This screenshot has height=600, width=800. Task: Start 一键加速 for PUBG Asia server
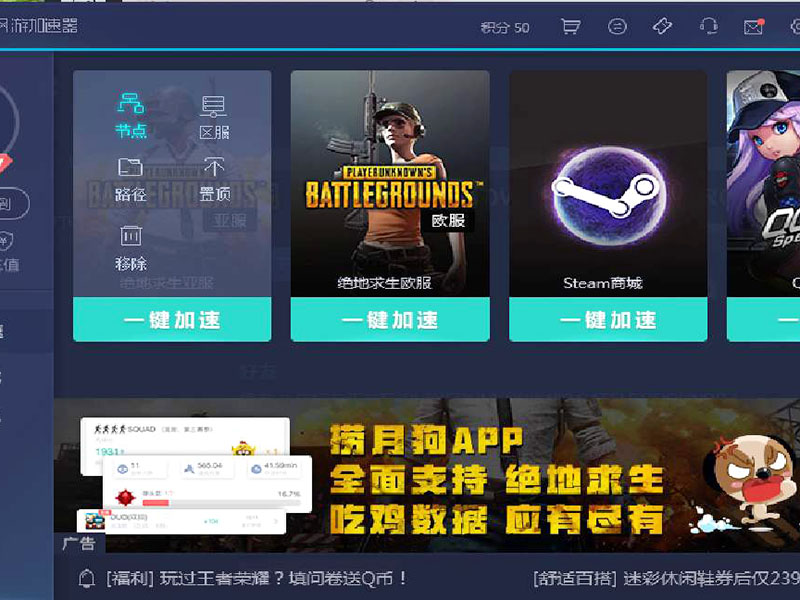coord(172,320)
